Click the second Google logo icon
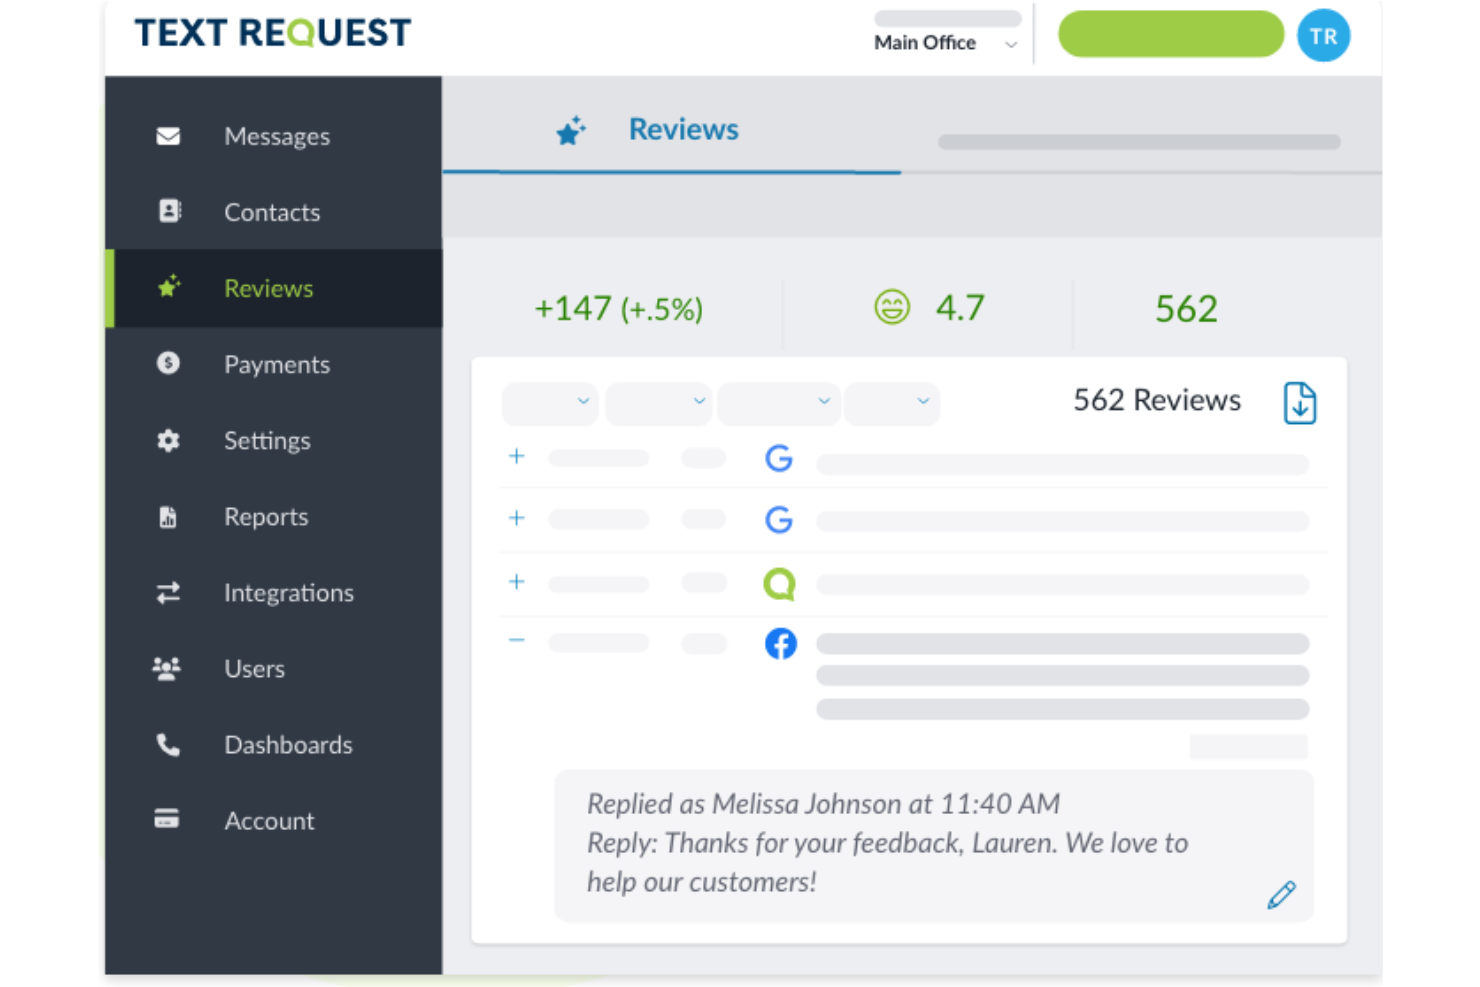1480x987 pixels. click(x=779, y=520)
